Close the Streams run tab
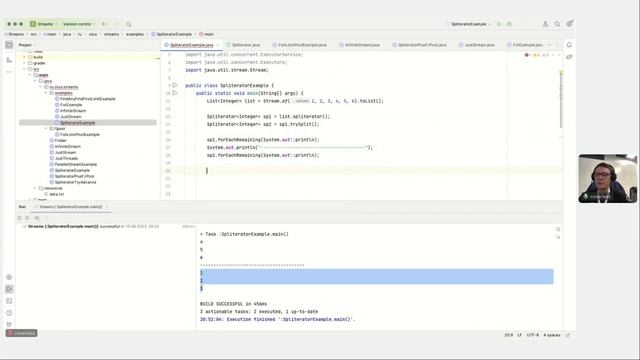The width and height of the screenshot is (640, 360). click(x=107, y=207)
